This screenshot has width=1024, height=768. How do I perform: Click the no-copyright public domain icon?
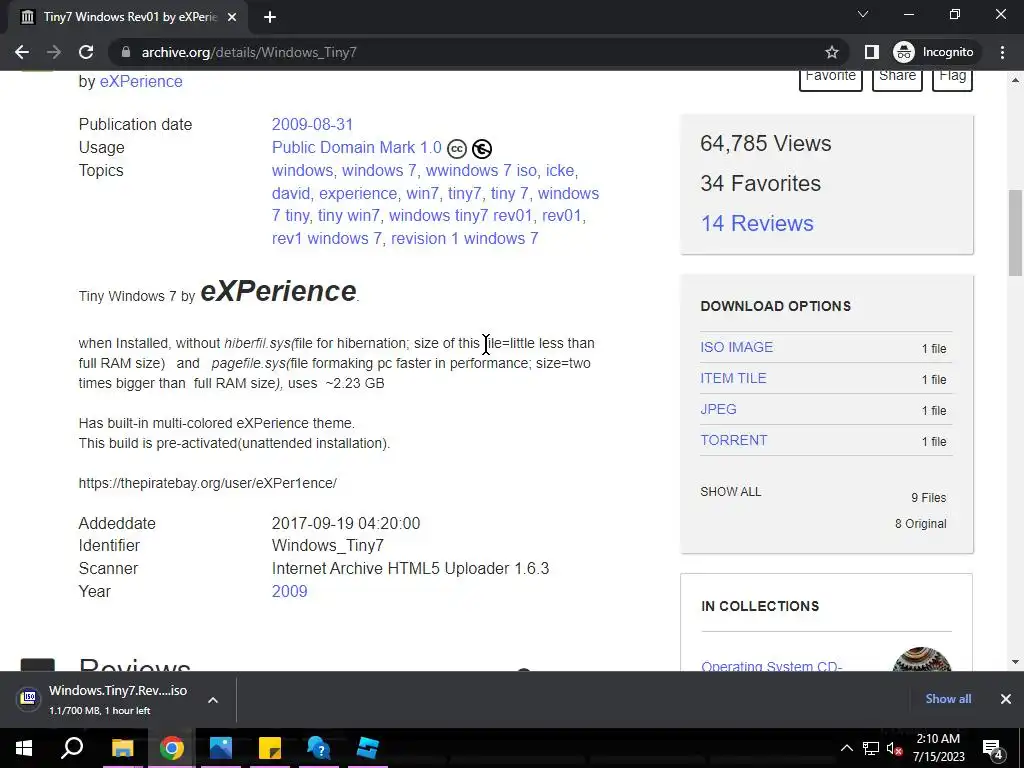pos(482,149)
